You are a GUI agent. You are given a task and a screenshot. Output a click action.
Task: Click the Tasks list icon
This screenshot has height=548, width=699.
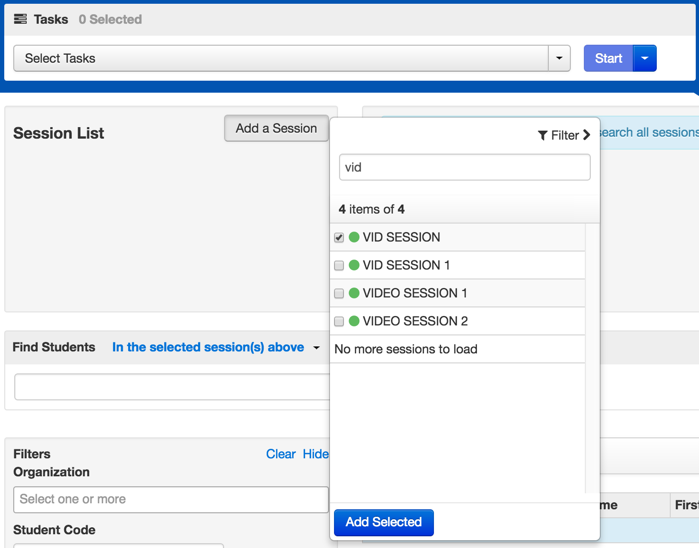pos(20,19)
